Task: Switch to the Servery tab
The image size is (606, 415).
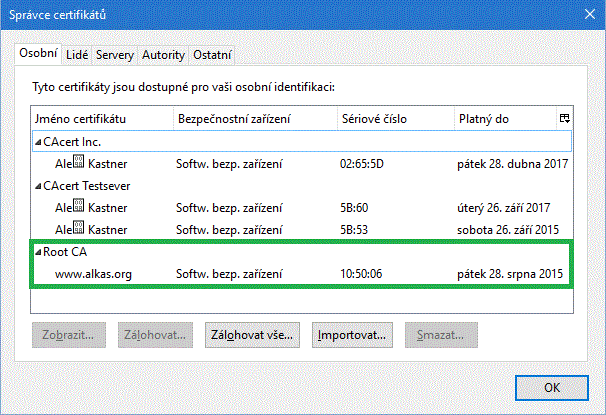Action: [115, 54]
